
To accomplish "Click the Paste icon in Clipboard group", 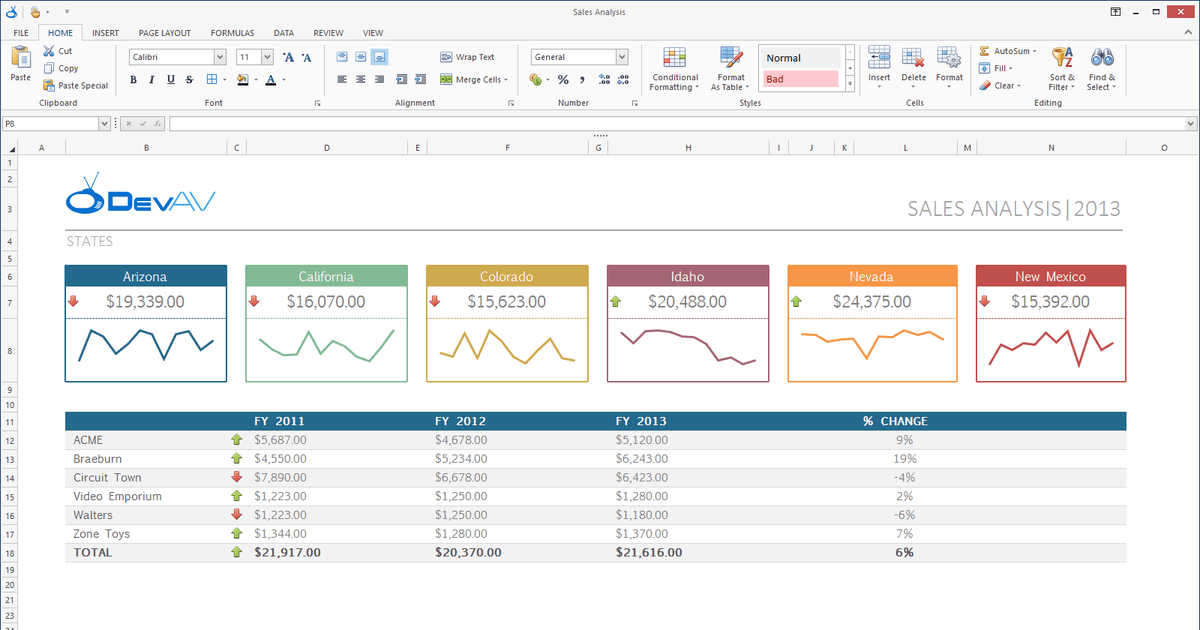I will click(x=20, y=59).
